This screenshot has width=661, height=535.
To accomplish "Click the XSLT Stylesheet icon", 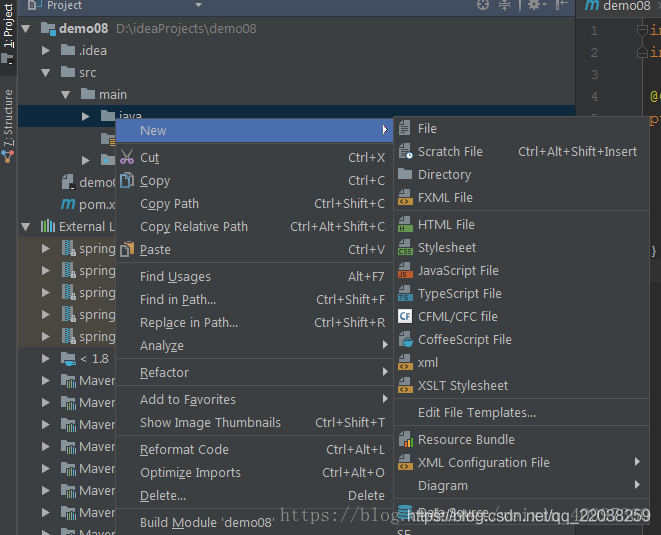I will [x=405, y=385].
